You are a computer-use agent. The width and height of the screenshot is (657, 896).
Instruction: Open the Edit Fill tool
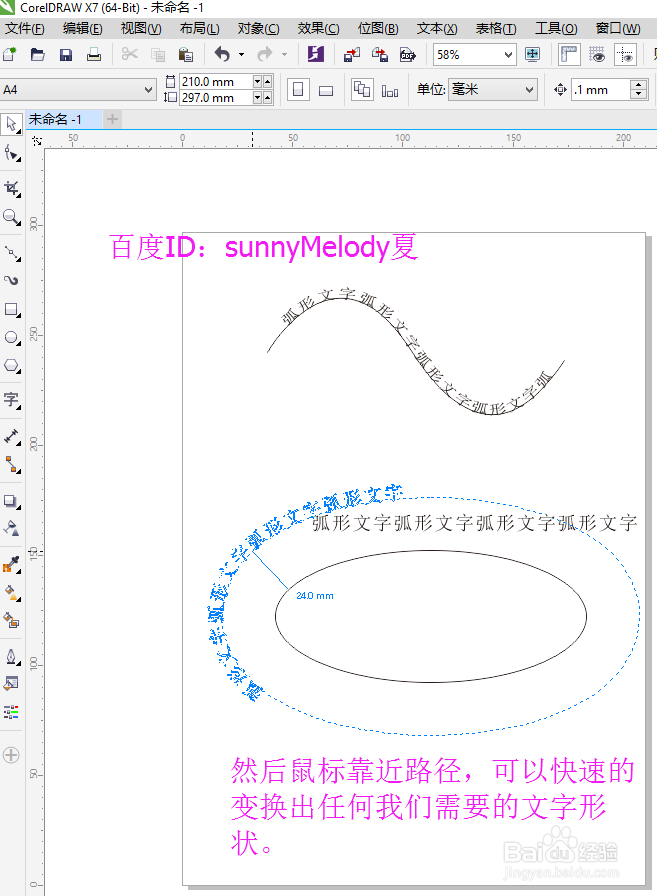click(x=11, y=683)
